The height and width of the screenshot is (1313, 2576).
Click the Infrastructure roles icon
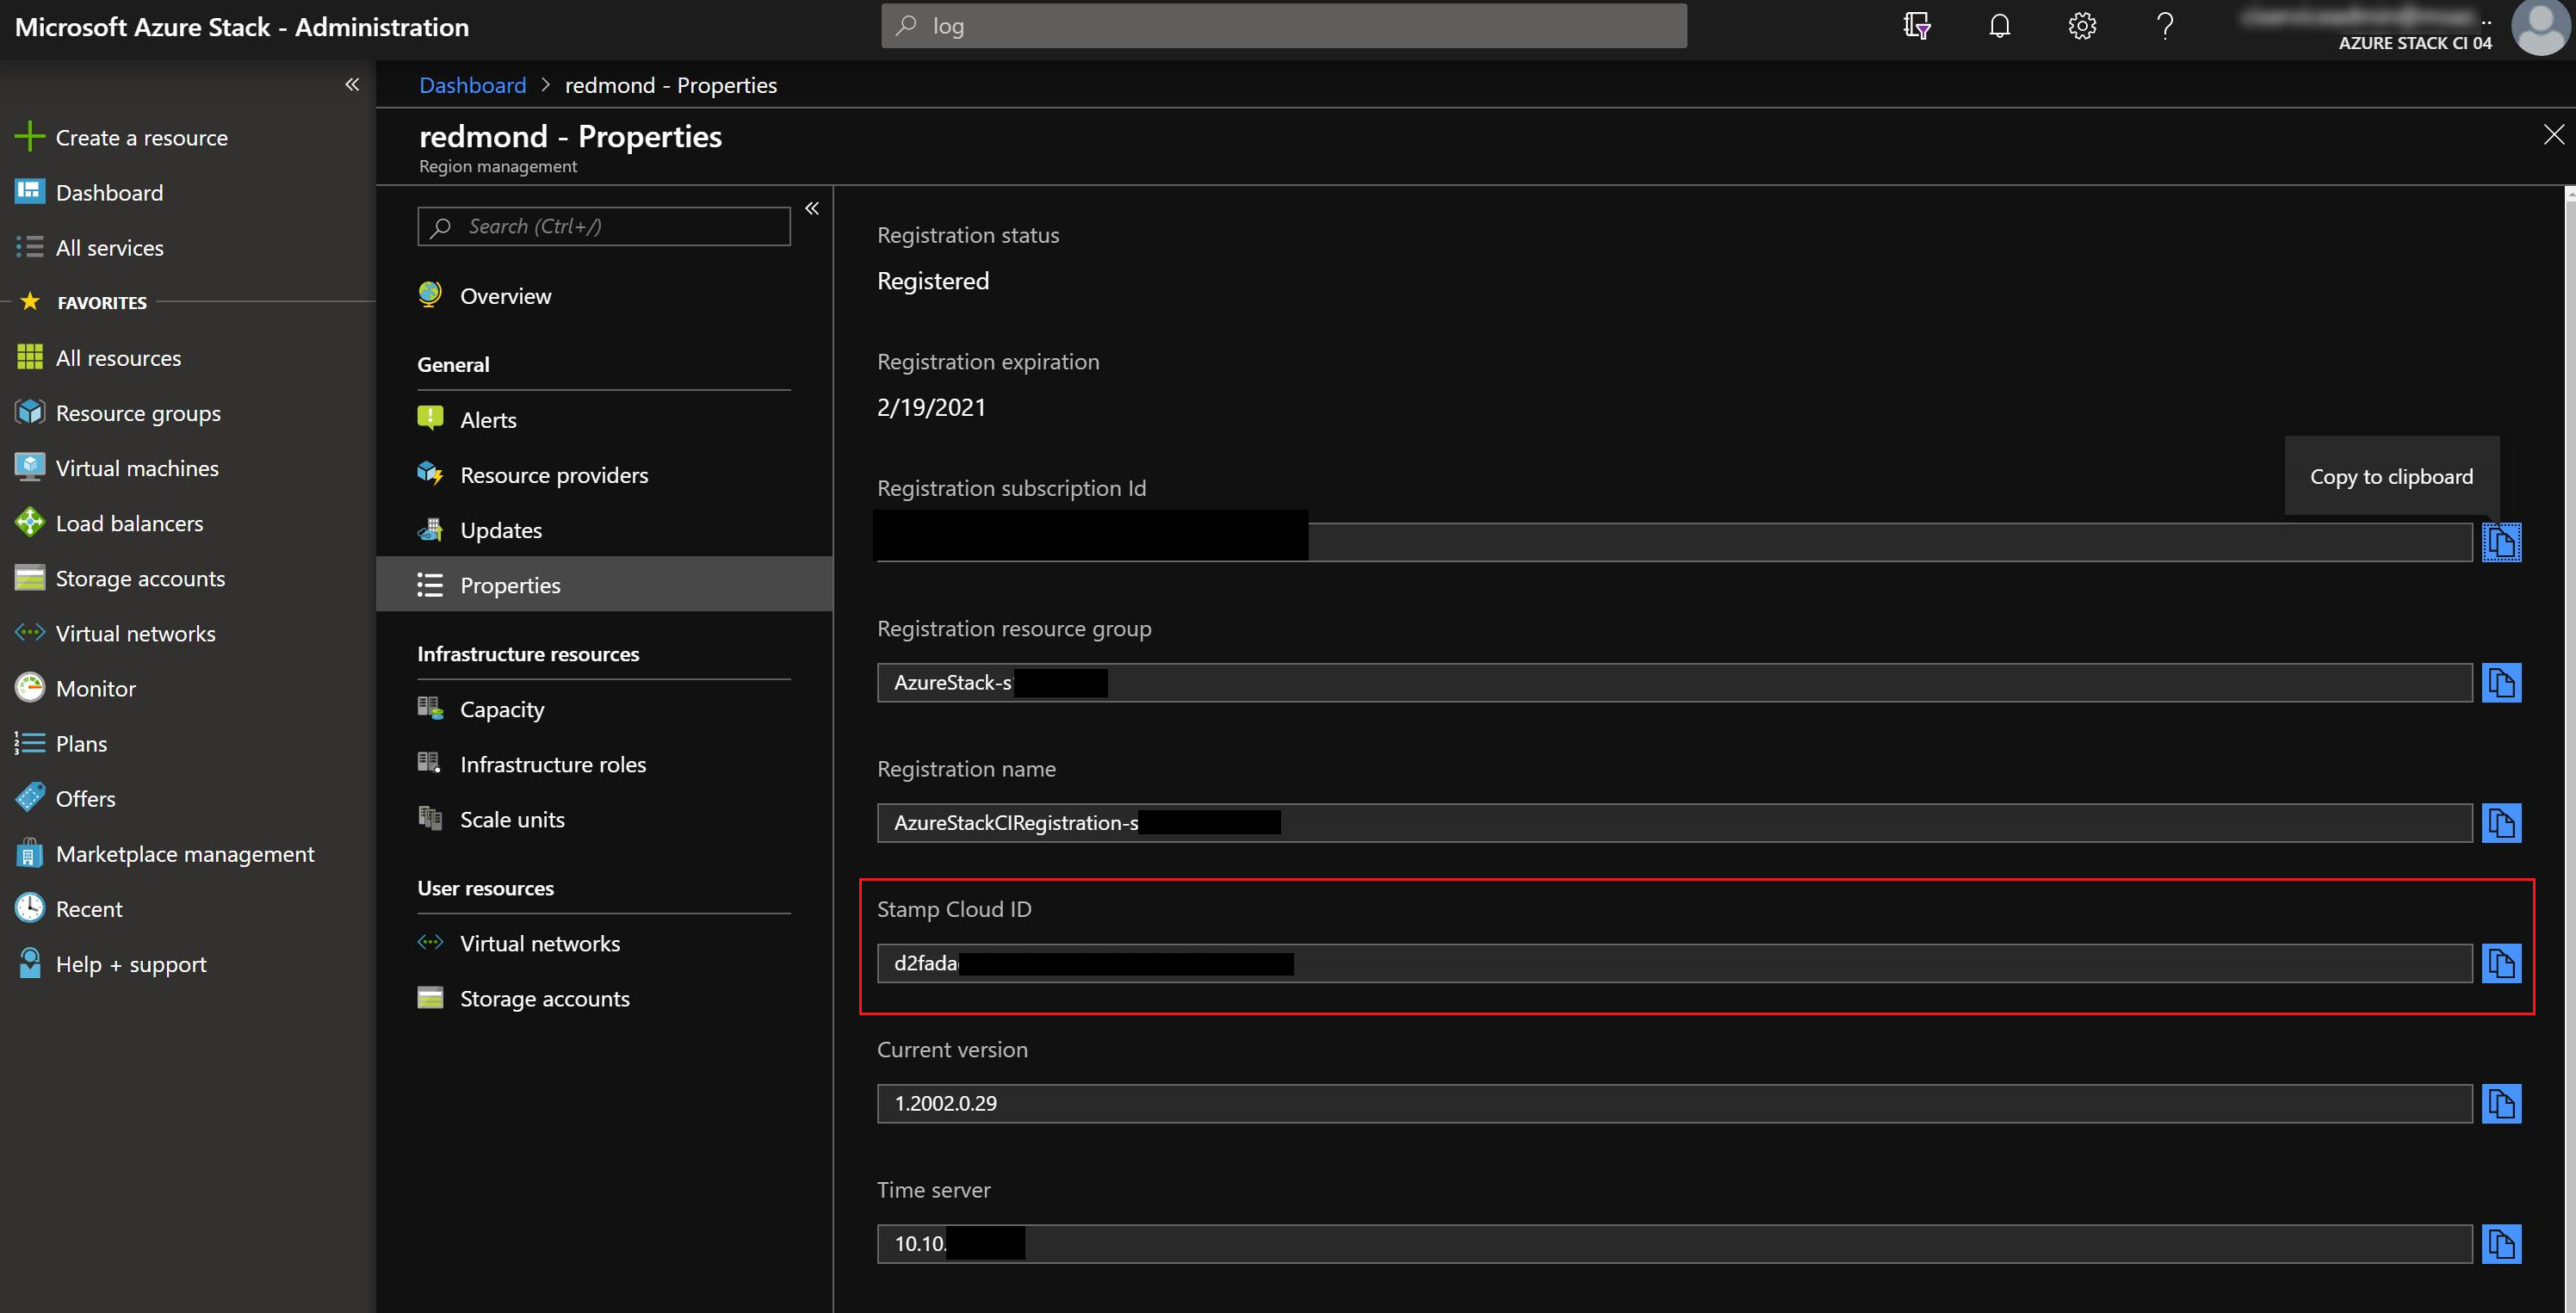pyautogui.click(x=432, y=762)
